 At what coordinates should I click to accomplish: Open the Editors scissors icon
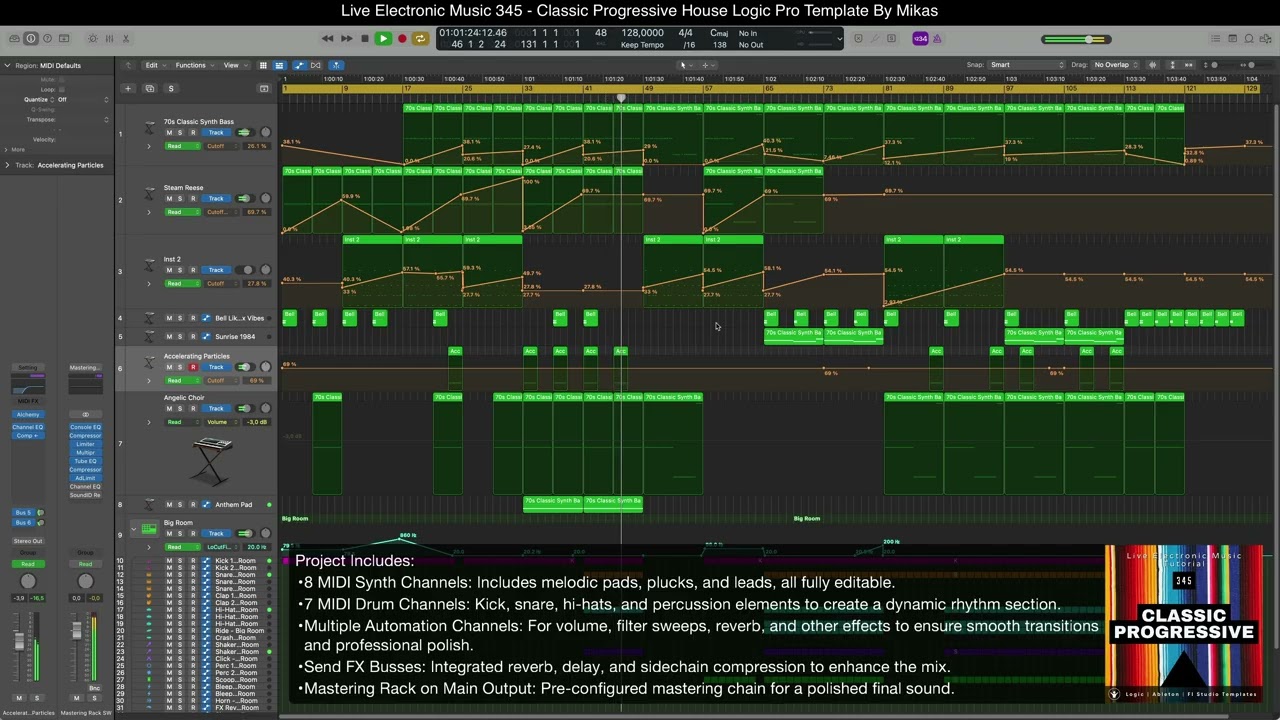pyautogui.click(x=125, y=39)
